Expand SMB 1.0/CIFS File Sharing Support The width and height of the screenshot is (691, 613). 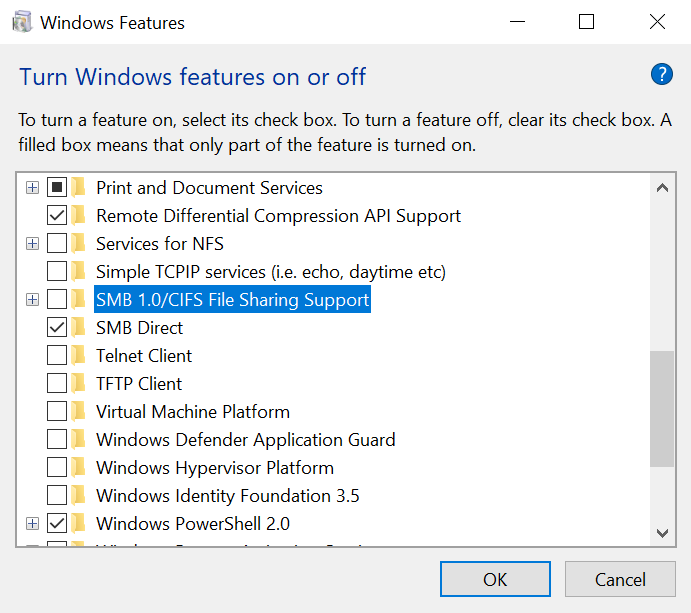click(32, 299)
